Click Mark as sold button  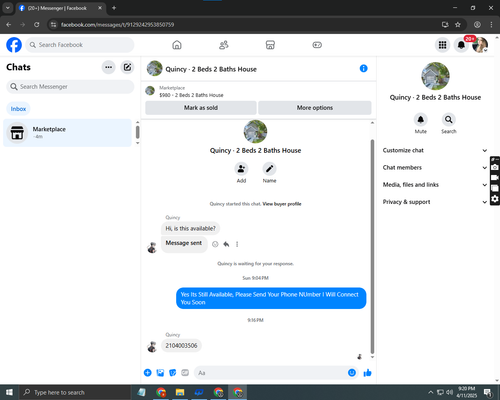click(x=201, y=108)
